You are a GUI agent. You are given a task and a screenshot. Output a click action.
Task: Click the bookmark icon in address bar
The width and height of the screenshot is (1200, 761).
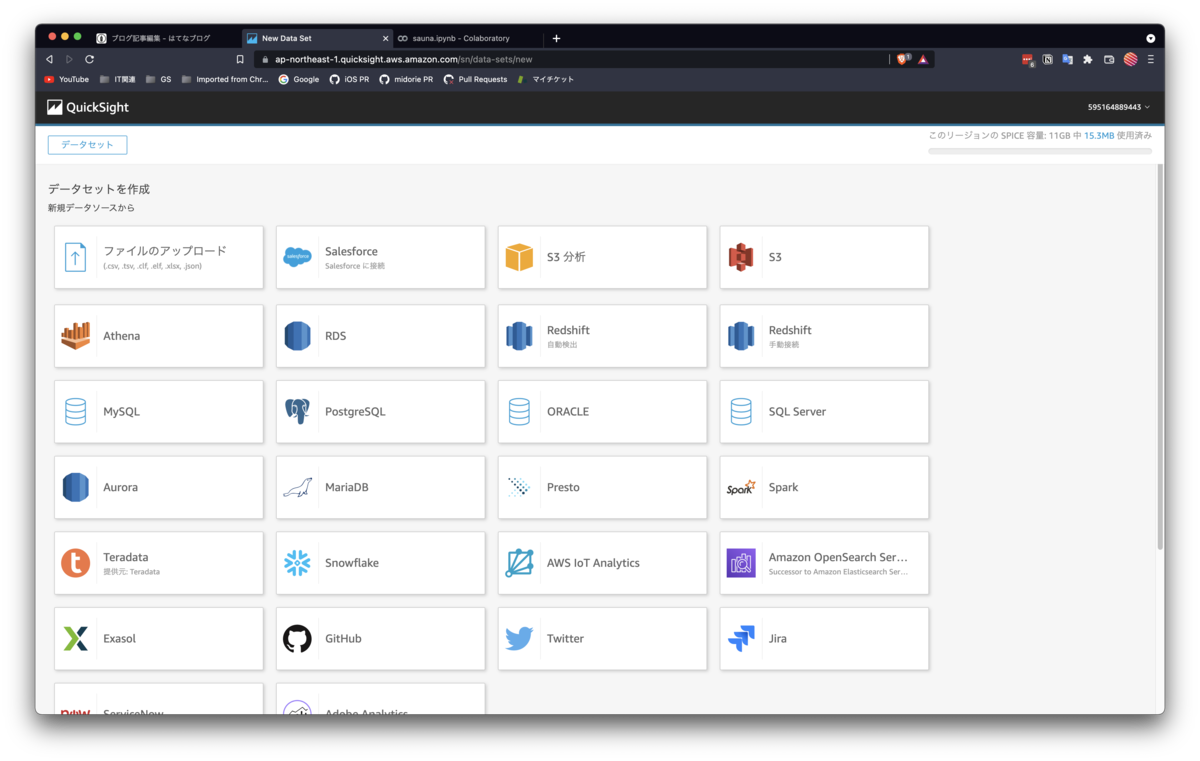[240, 59]
